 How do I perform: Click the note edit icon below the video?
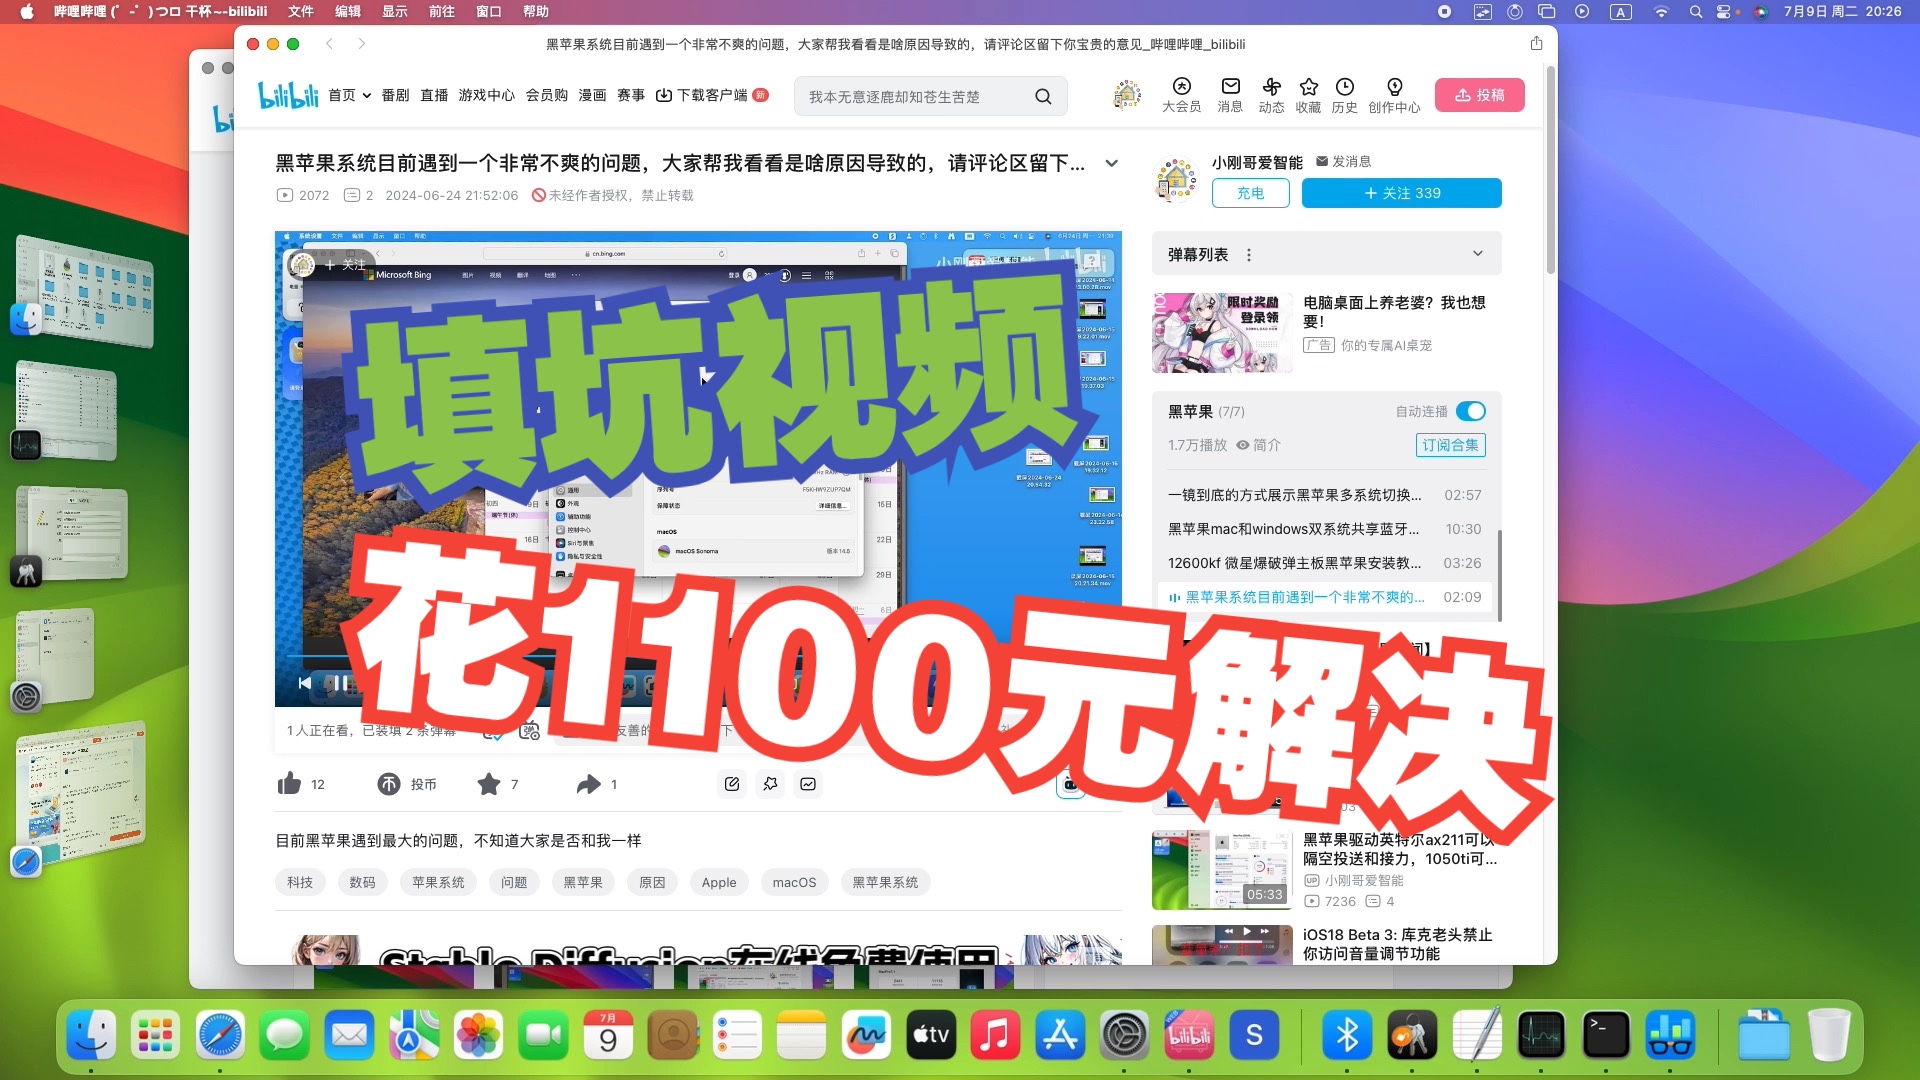[732, 784]
